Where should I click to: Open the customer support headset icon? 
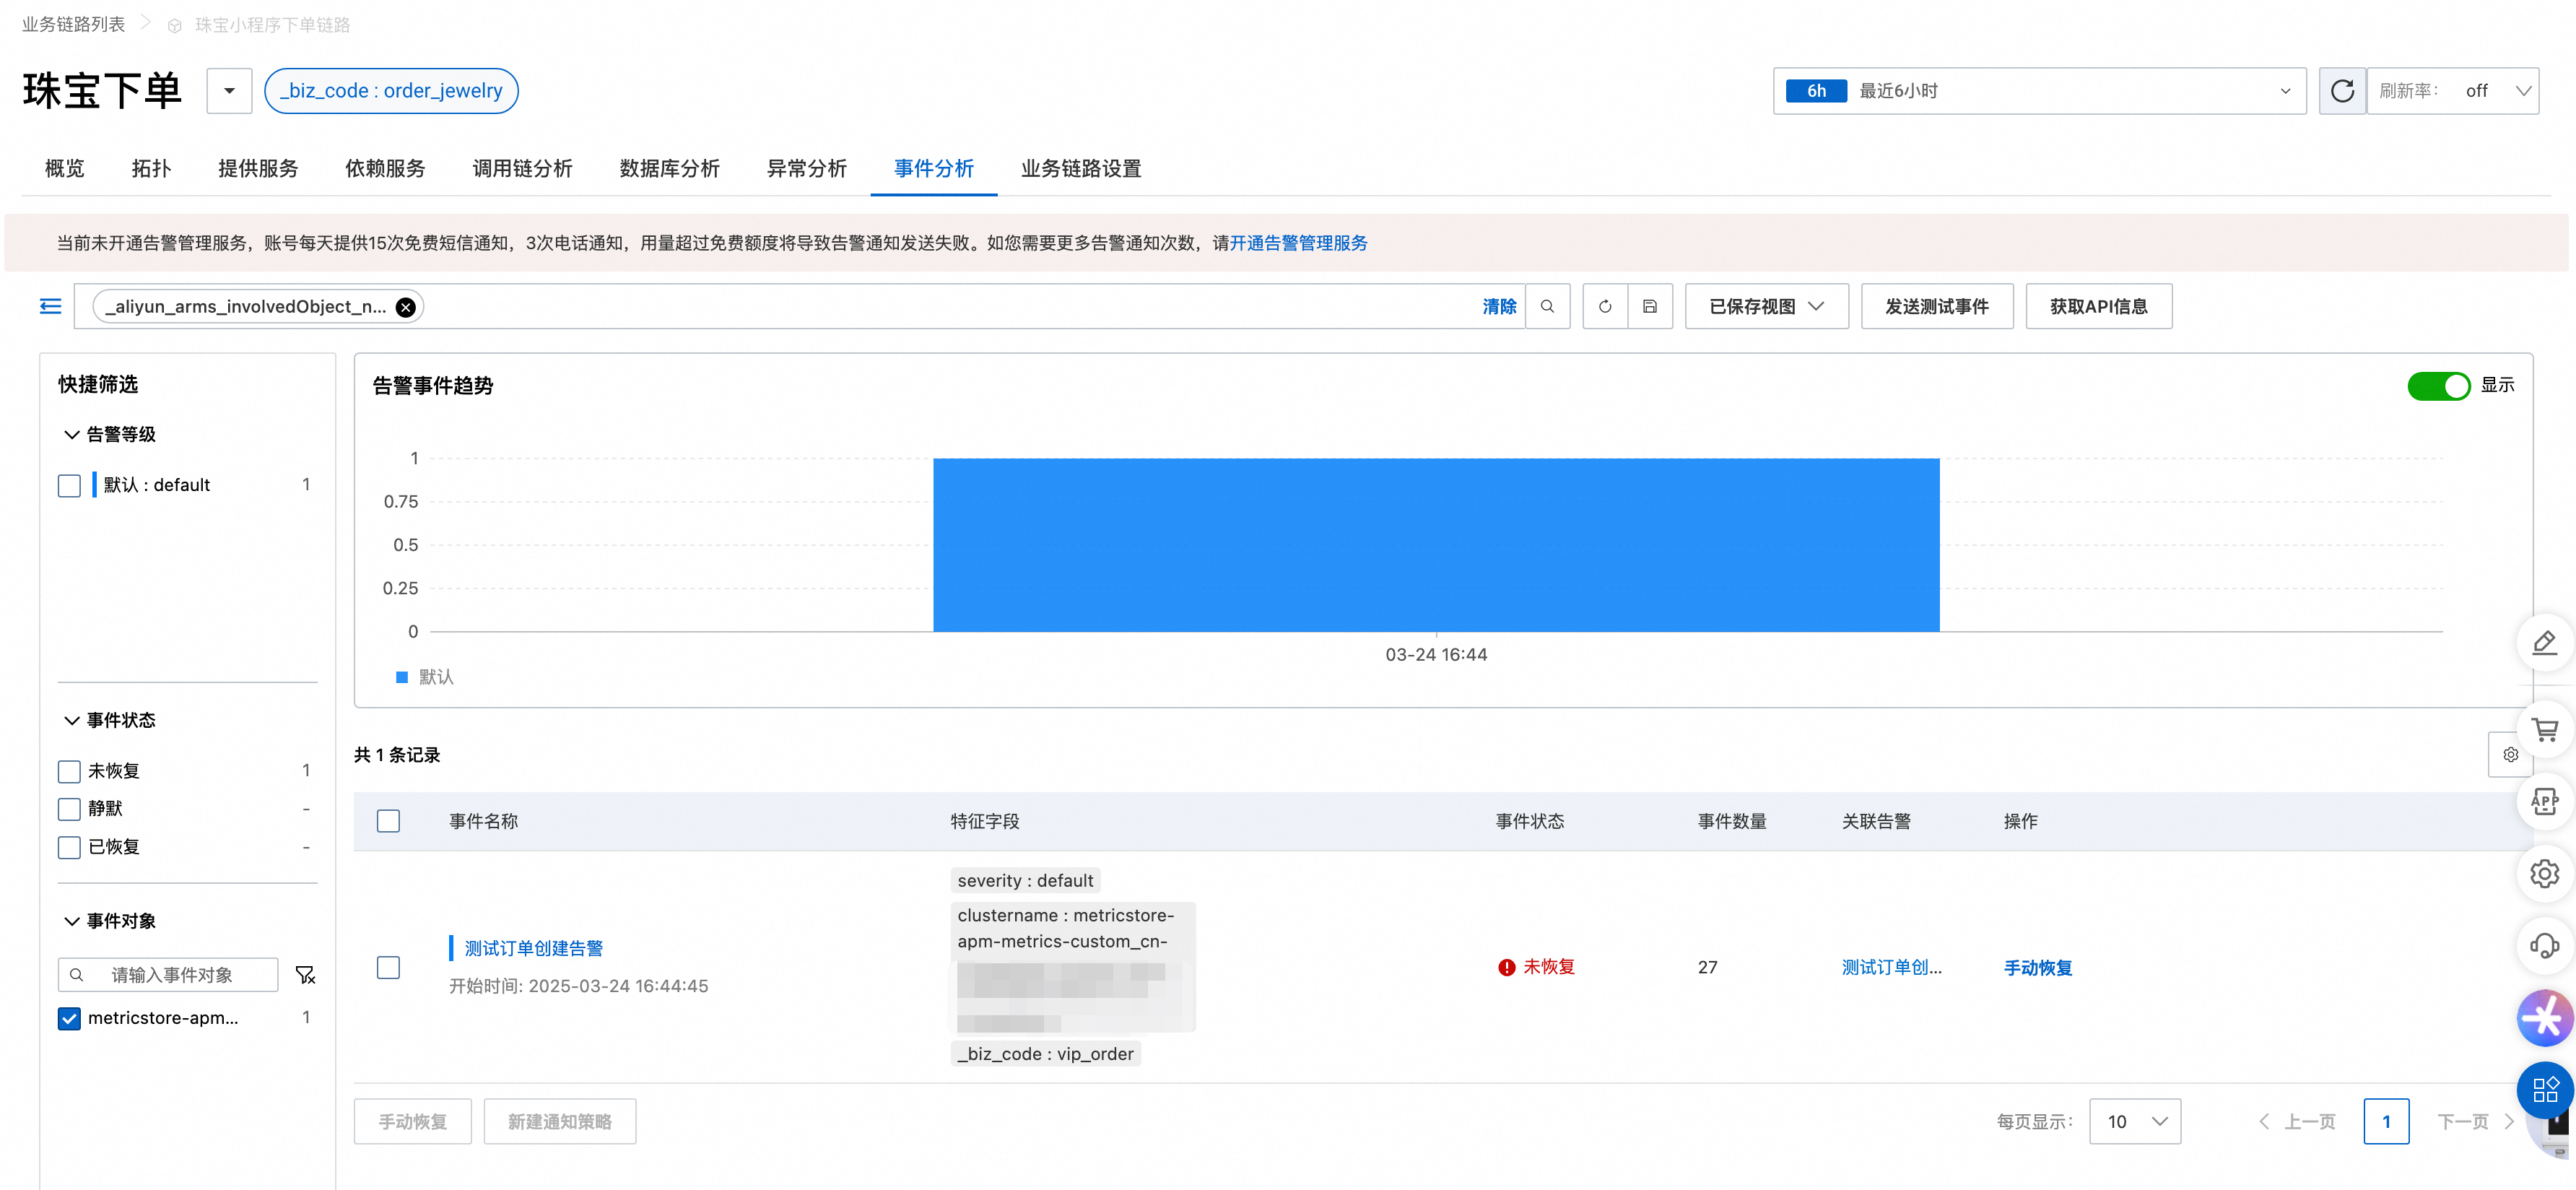[x=2544, y=945]
